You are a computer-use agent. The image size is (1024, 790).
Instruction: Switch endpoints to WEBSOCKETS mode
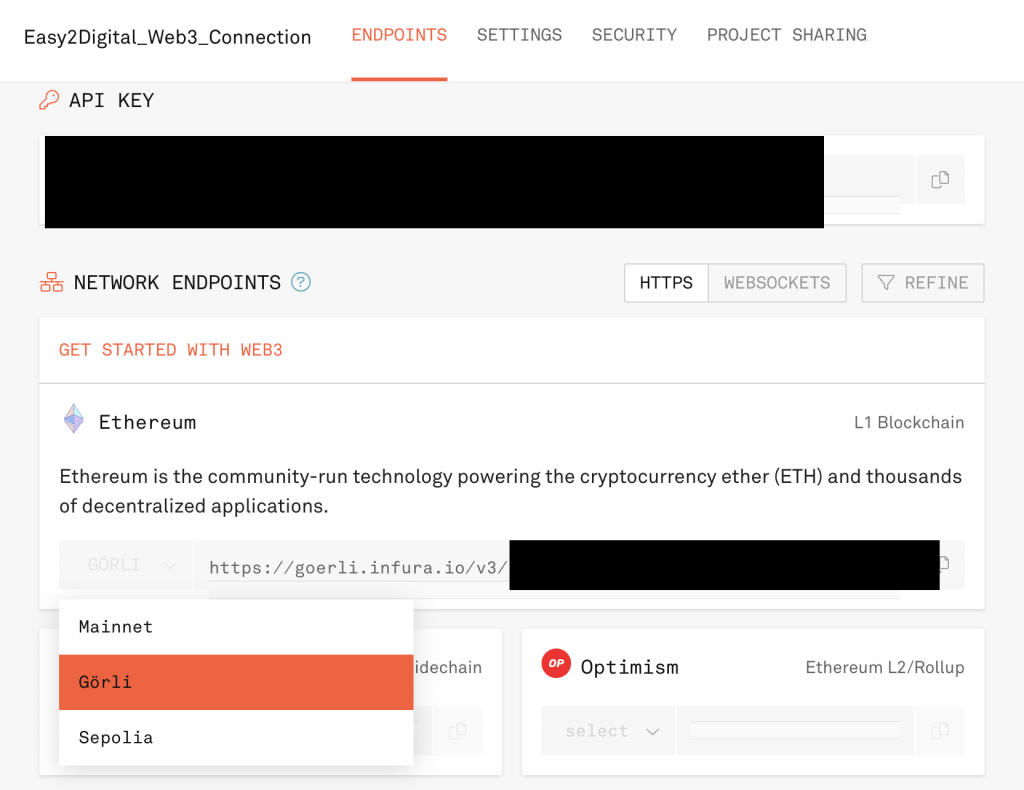click(x=777, y=283)
